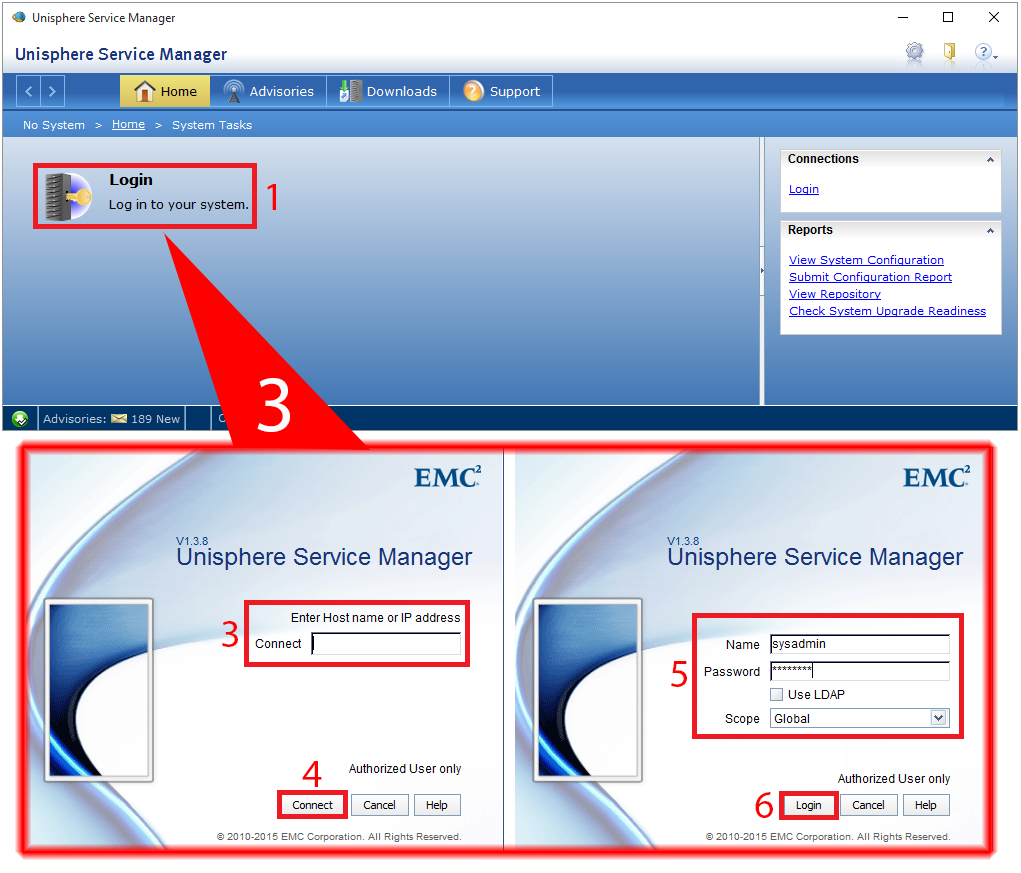This screenshot has height=873, width=1021.
Task: Collapse the Reports panel
Action: click(x=991, y=230)
